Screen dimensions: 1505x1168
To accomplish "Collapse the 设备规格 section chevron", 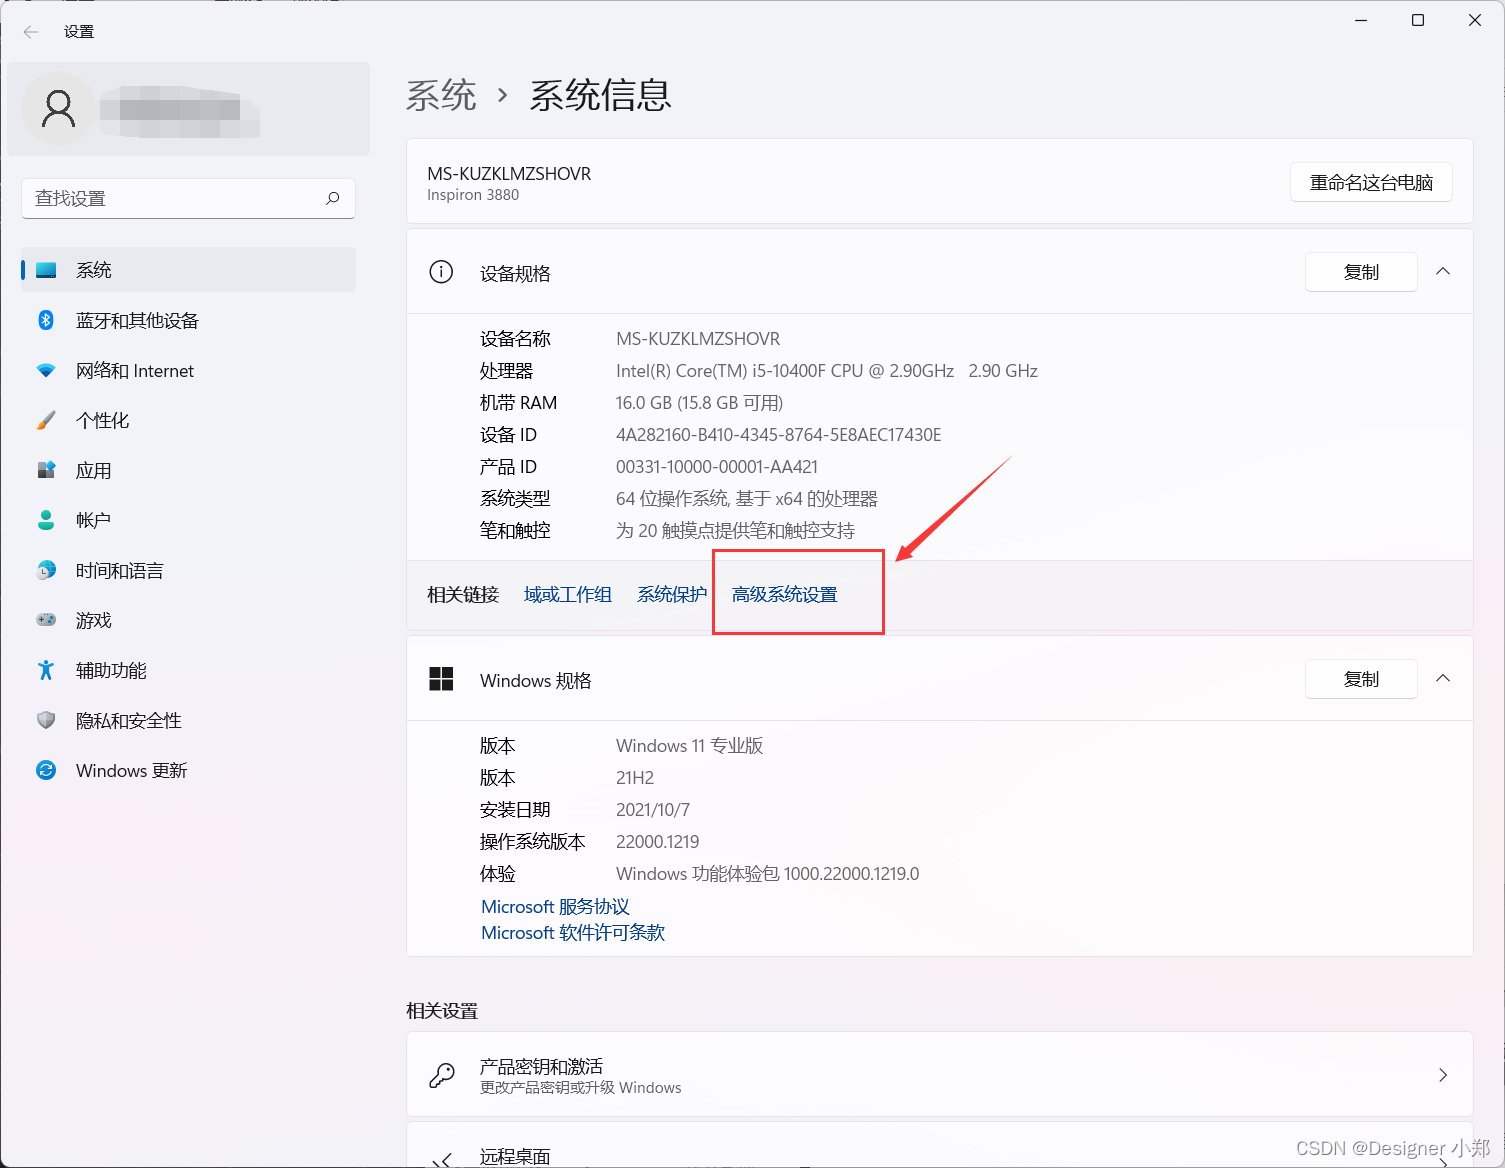I will click(1443, 271).
